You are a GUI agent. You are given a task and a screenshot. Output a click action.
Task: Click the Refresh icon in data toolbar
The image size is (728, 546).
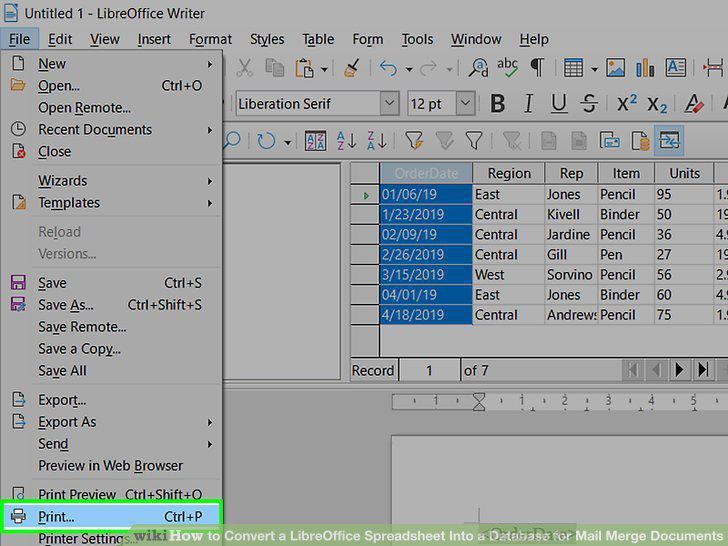tap(266, 141)
